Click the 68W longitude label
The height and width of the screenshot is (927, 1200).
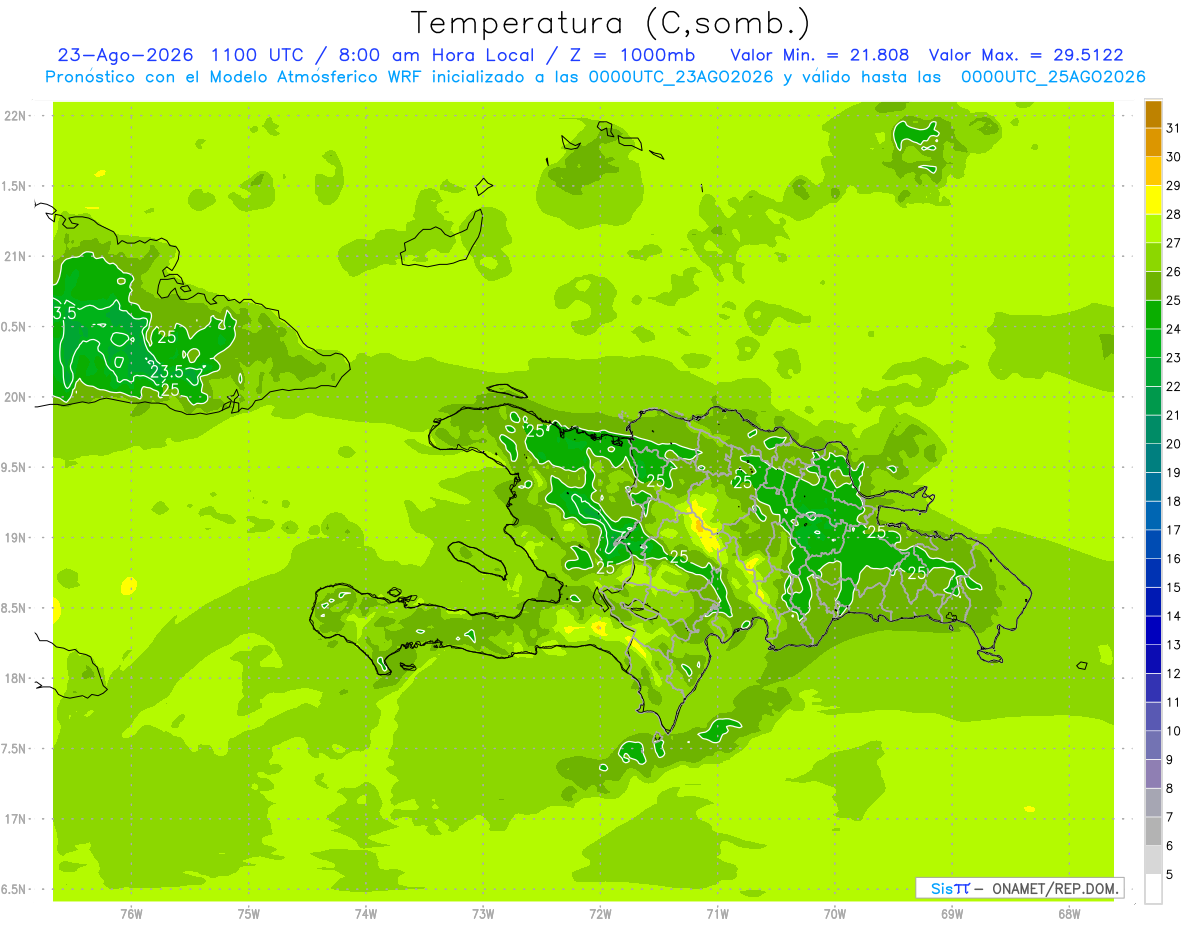[1069, 914]
